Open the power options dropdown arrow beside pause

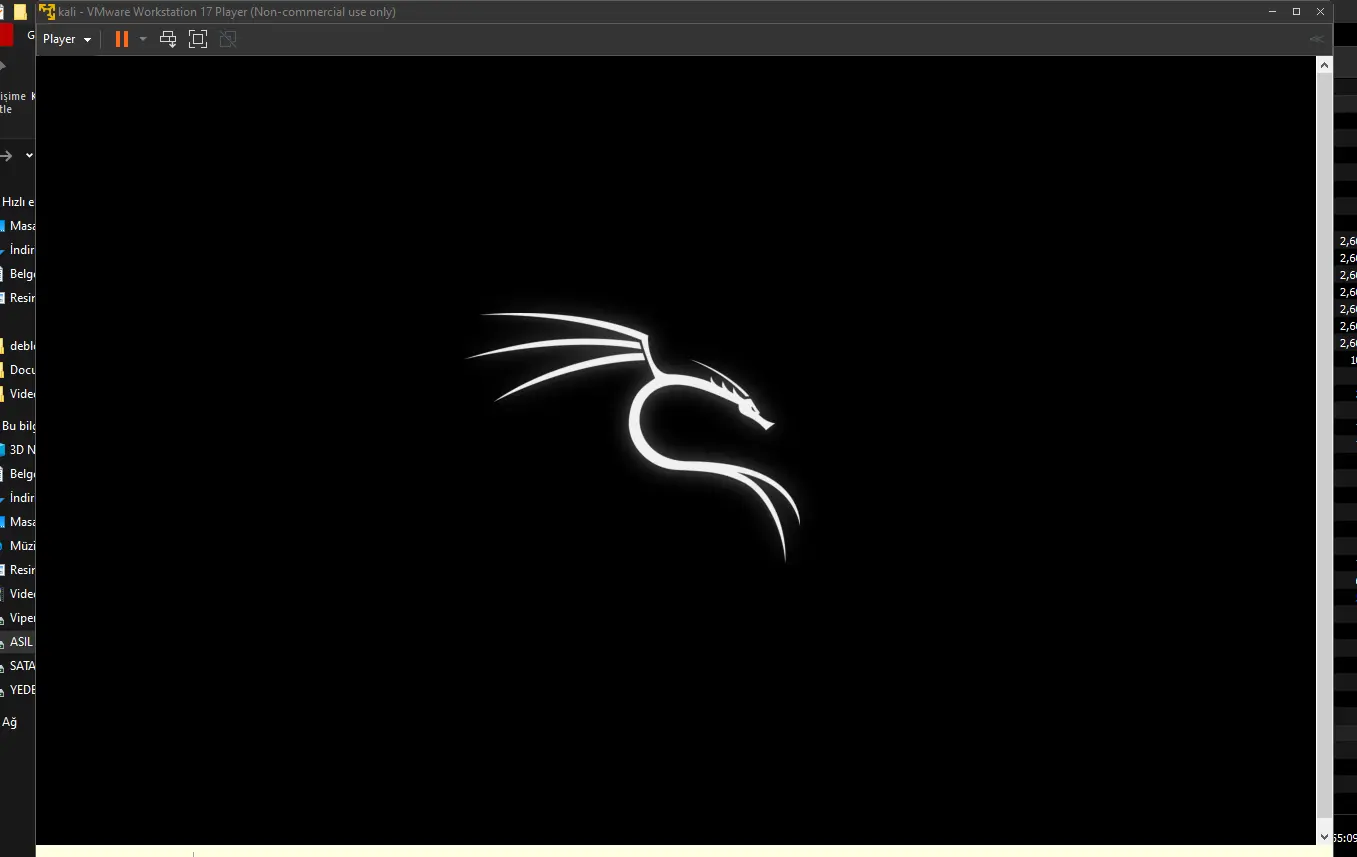(x=143, y=39)
